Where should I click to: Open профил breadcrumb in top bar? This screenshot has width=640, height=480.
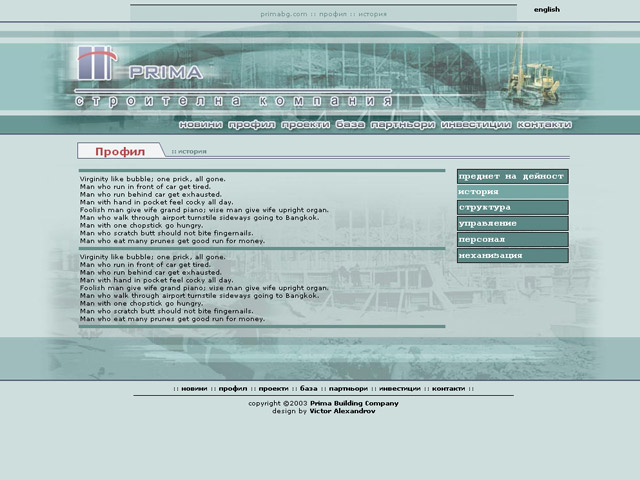pyautogui.click(x=333, y=14)
